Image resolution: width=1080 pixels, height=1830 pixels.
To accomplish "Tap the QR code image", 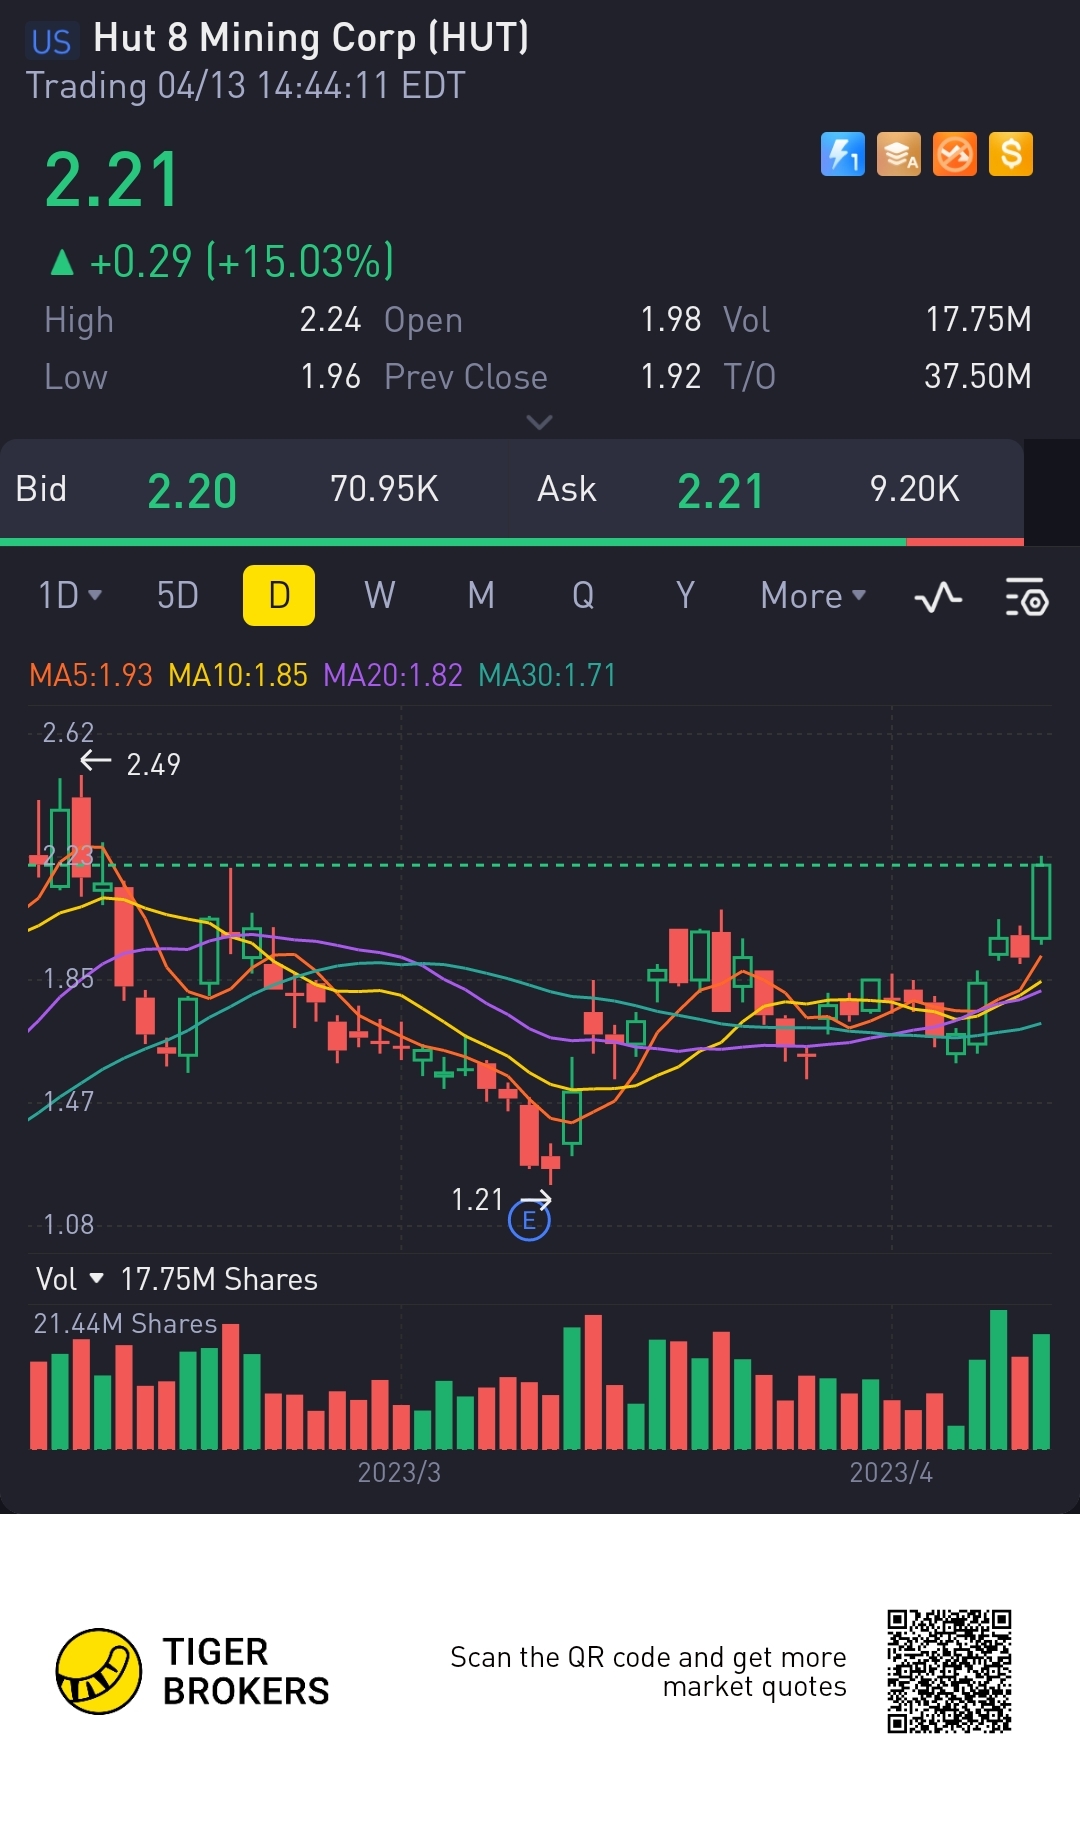I will click(x=950, y=1671).
